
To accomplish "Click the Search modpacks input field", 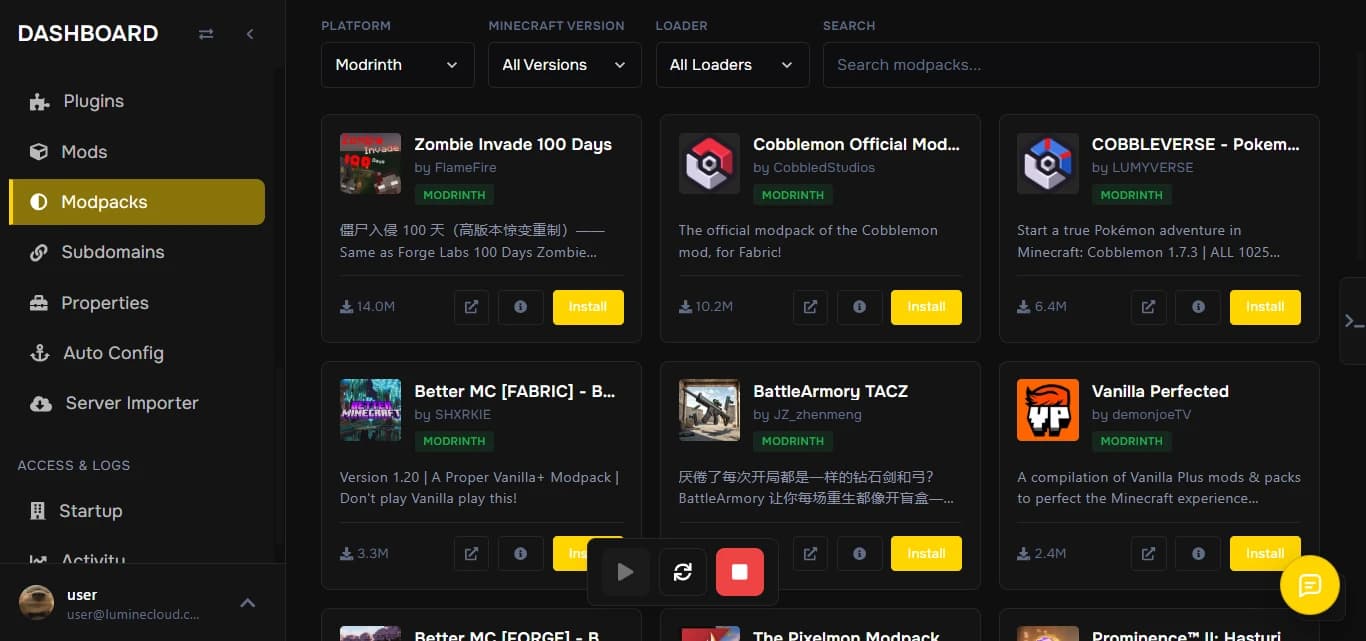I will click(1071, 65).
